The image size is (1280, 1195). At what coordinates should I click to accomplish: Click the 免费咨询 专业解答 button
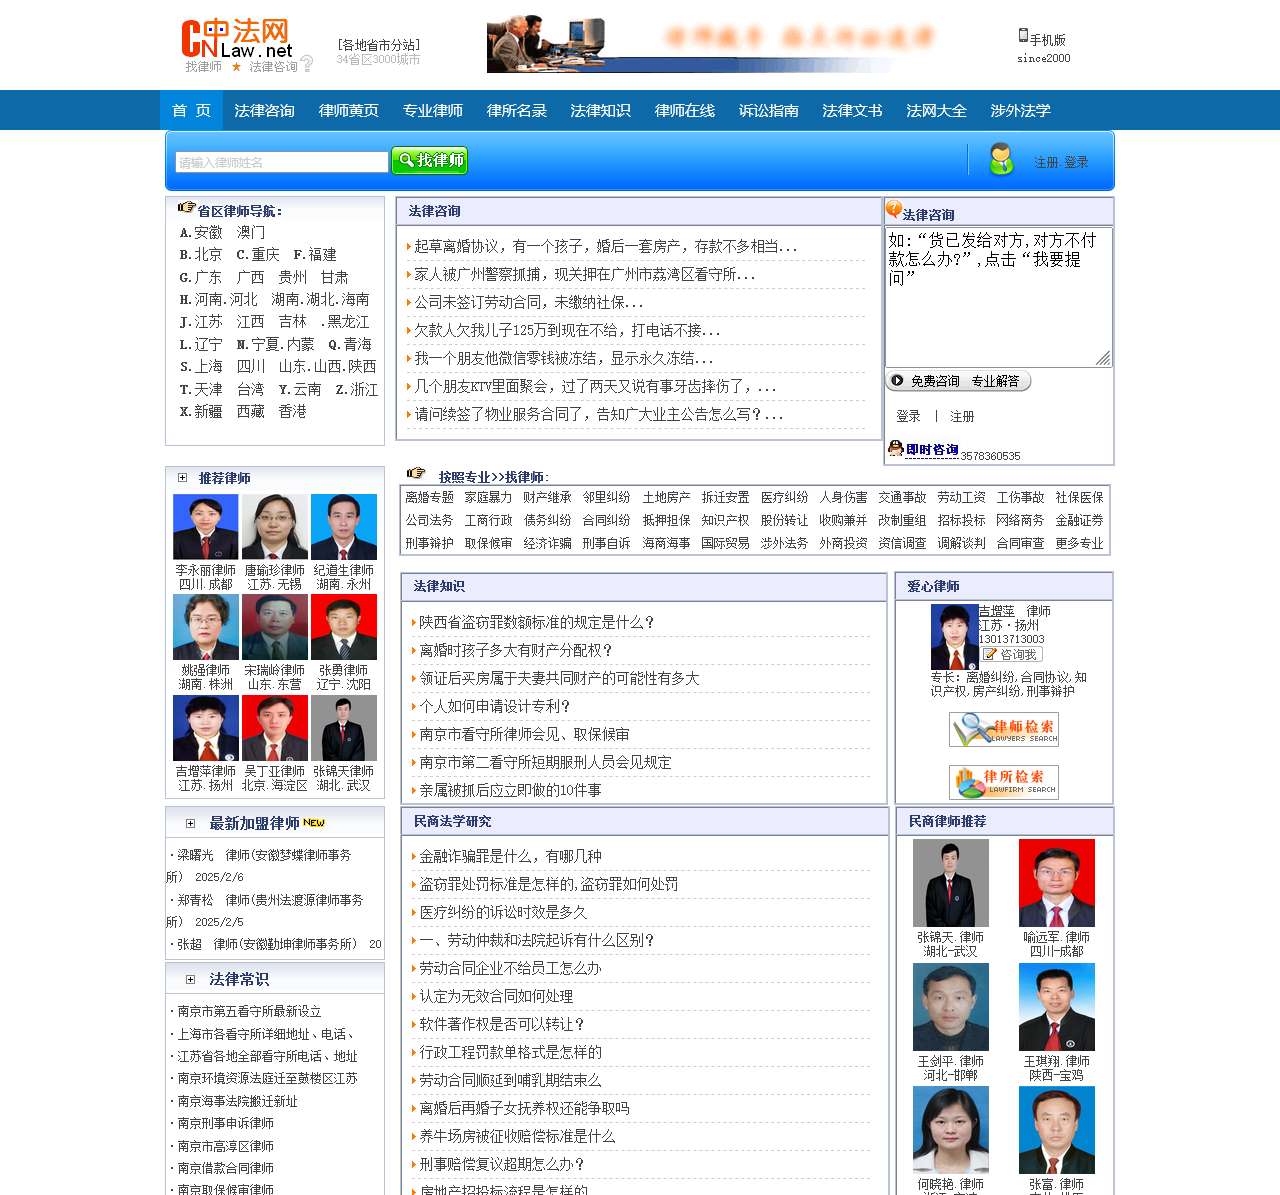[958, 381]
